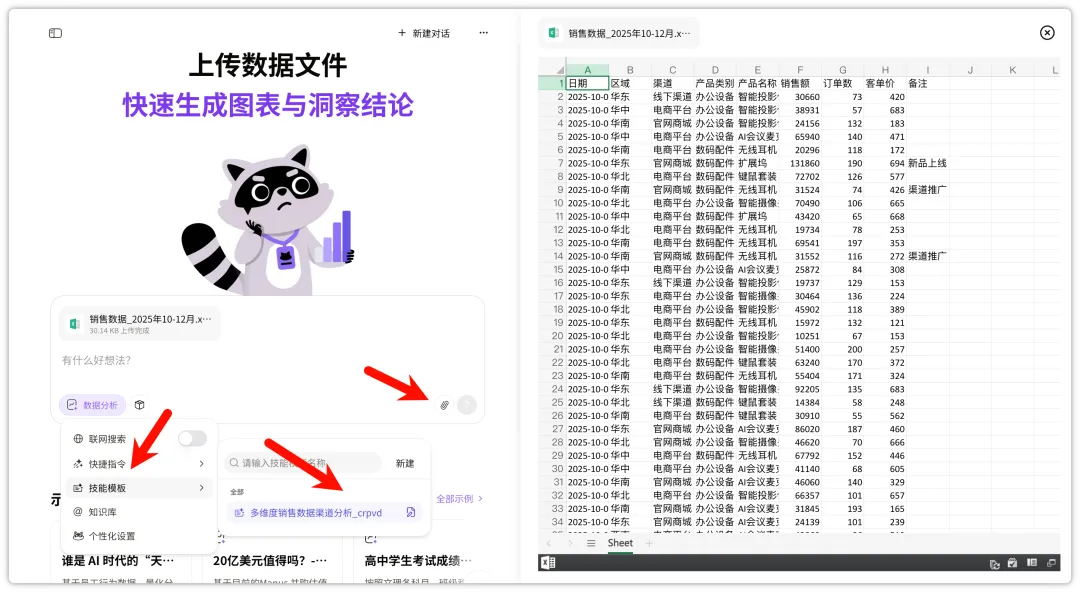The image size is (1080, 592).
Task: Expand the 技能模板 chevron arrow
Action: (202, 487)
